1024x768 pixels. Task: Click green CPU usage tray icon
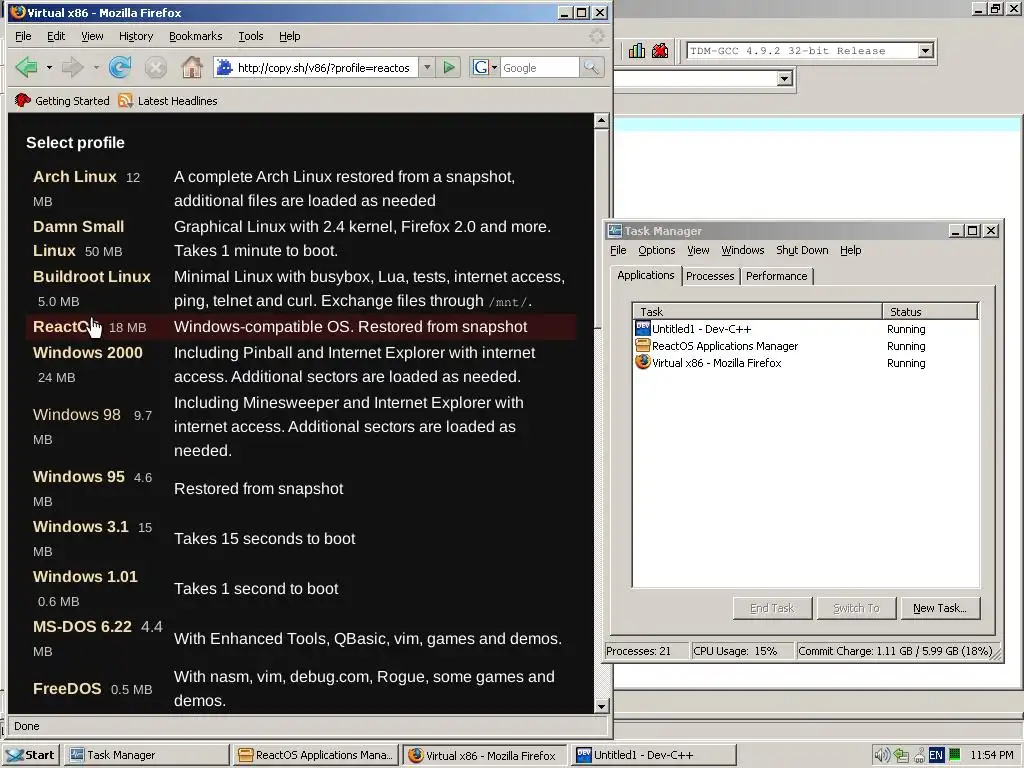tap(954, 755)
